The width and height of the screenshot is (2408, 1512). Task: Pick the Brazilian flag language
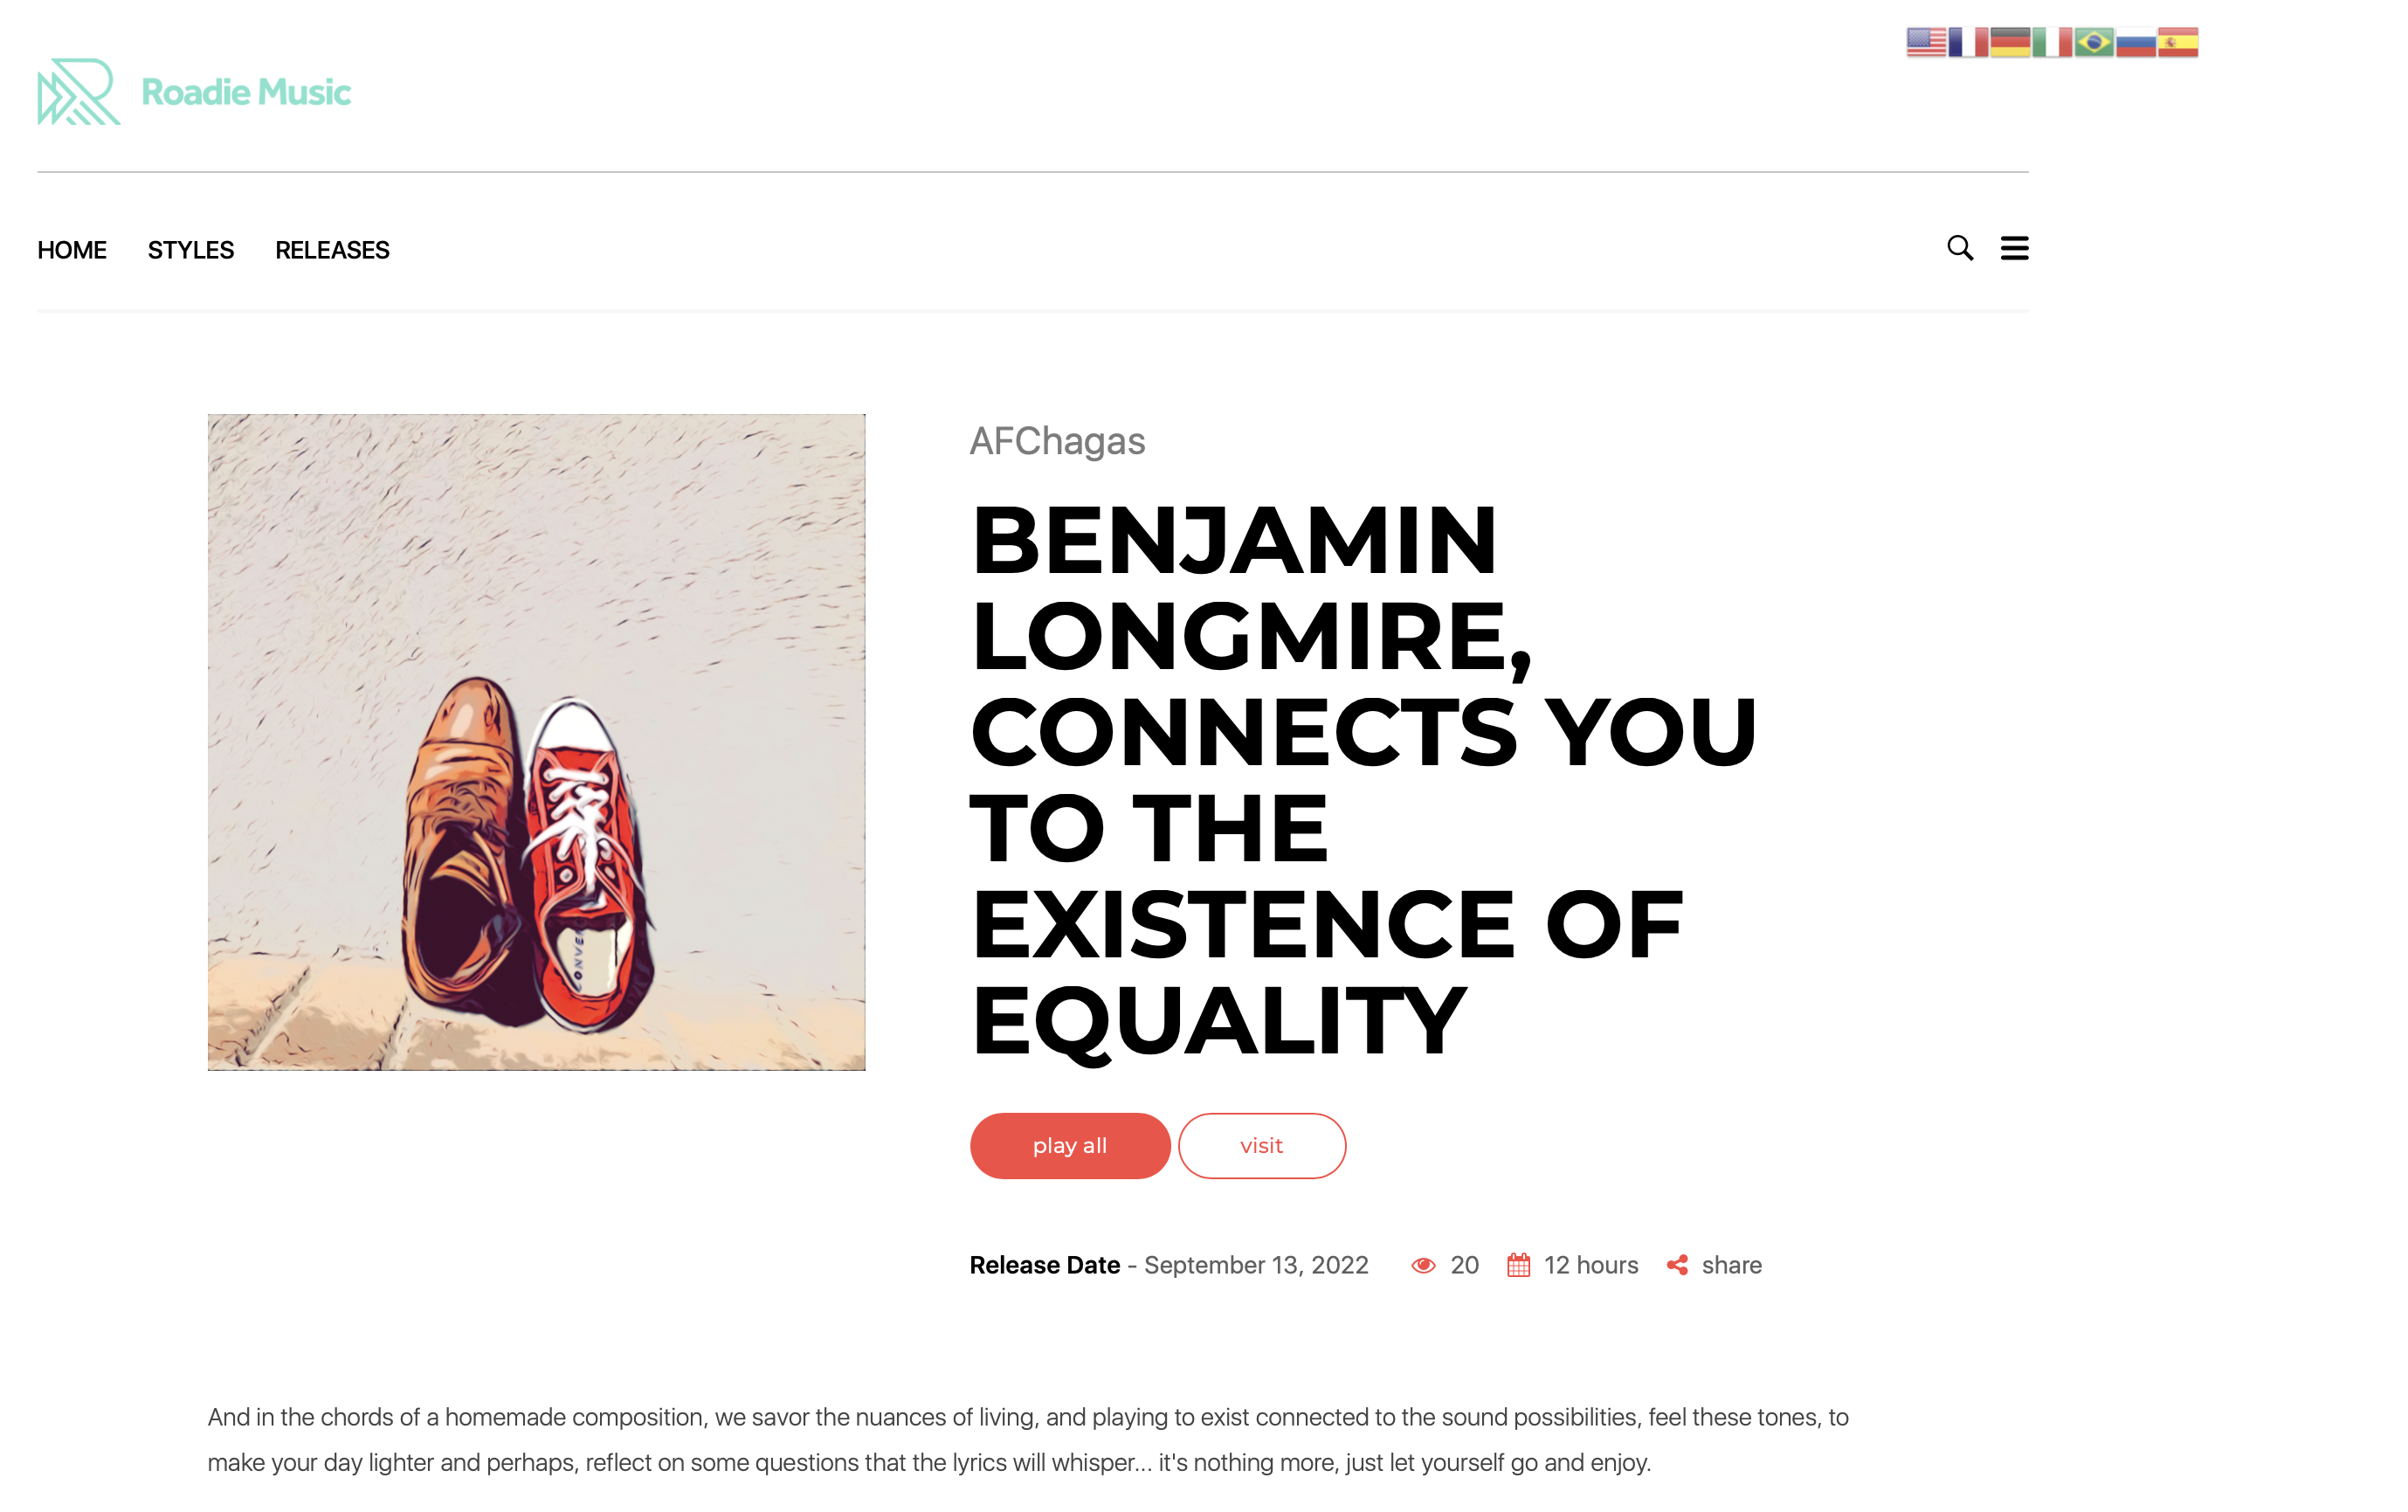click(x=2094, y=42)
